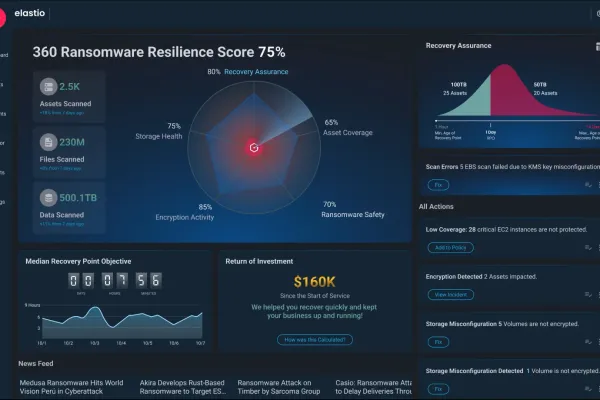Click the Data Scanned database icon
This screenshot has width=600, height=400.
tap(48, 198)
